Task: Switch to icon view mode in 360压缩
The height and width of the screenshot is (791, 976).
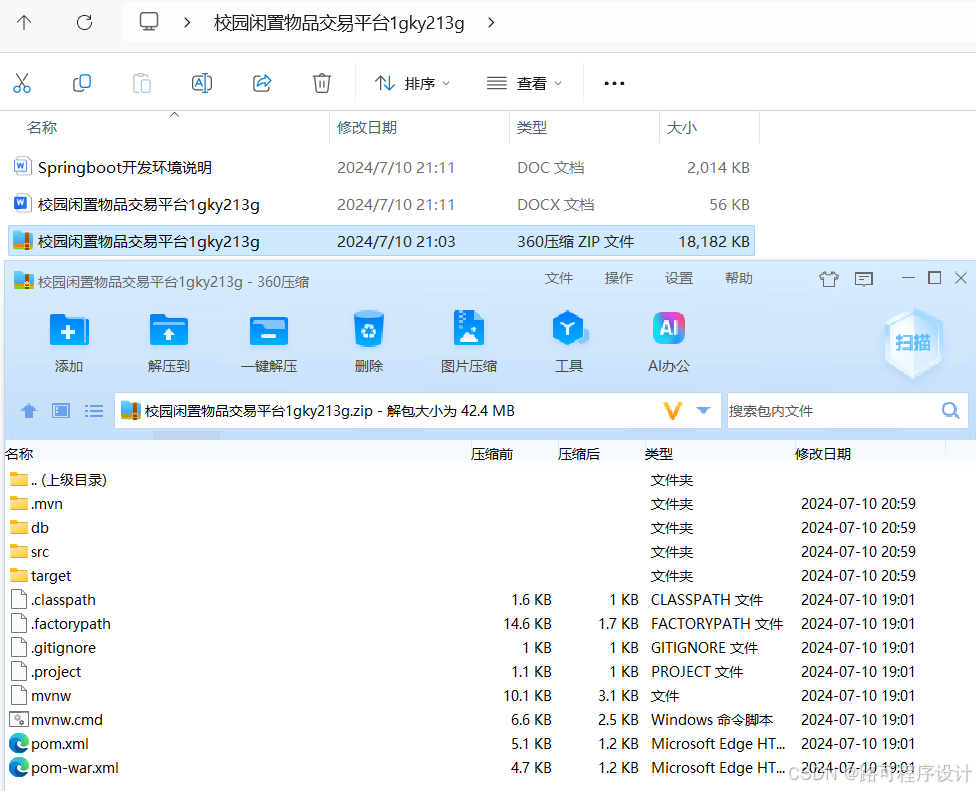Action: point(61,411)
